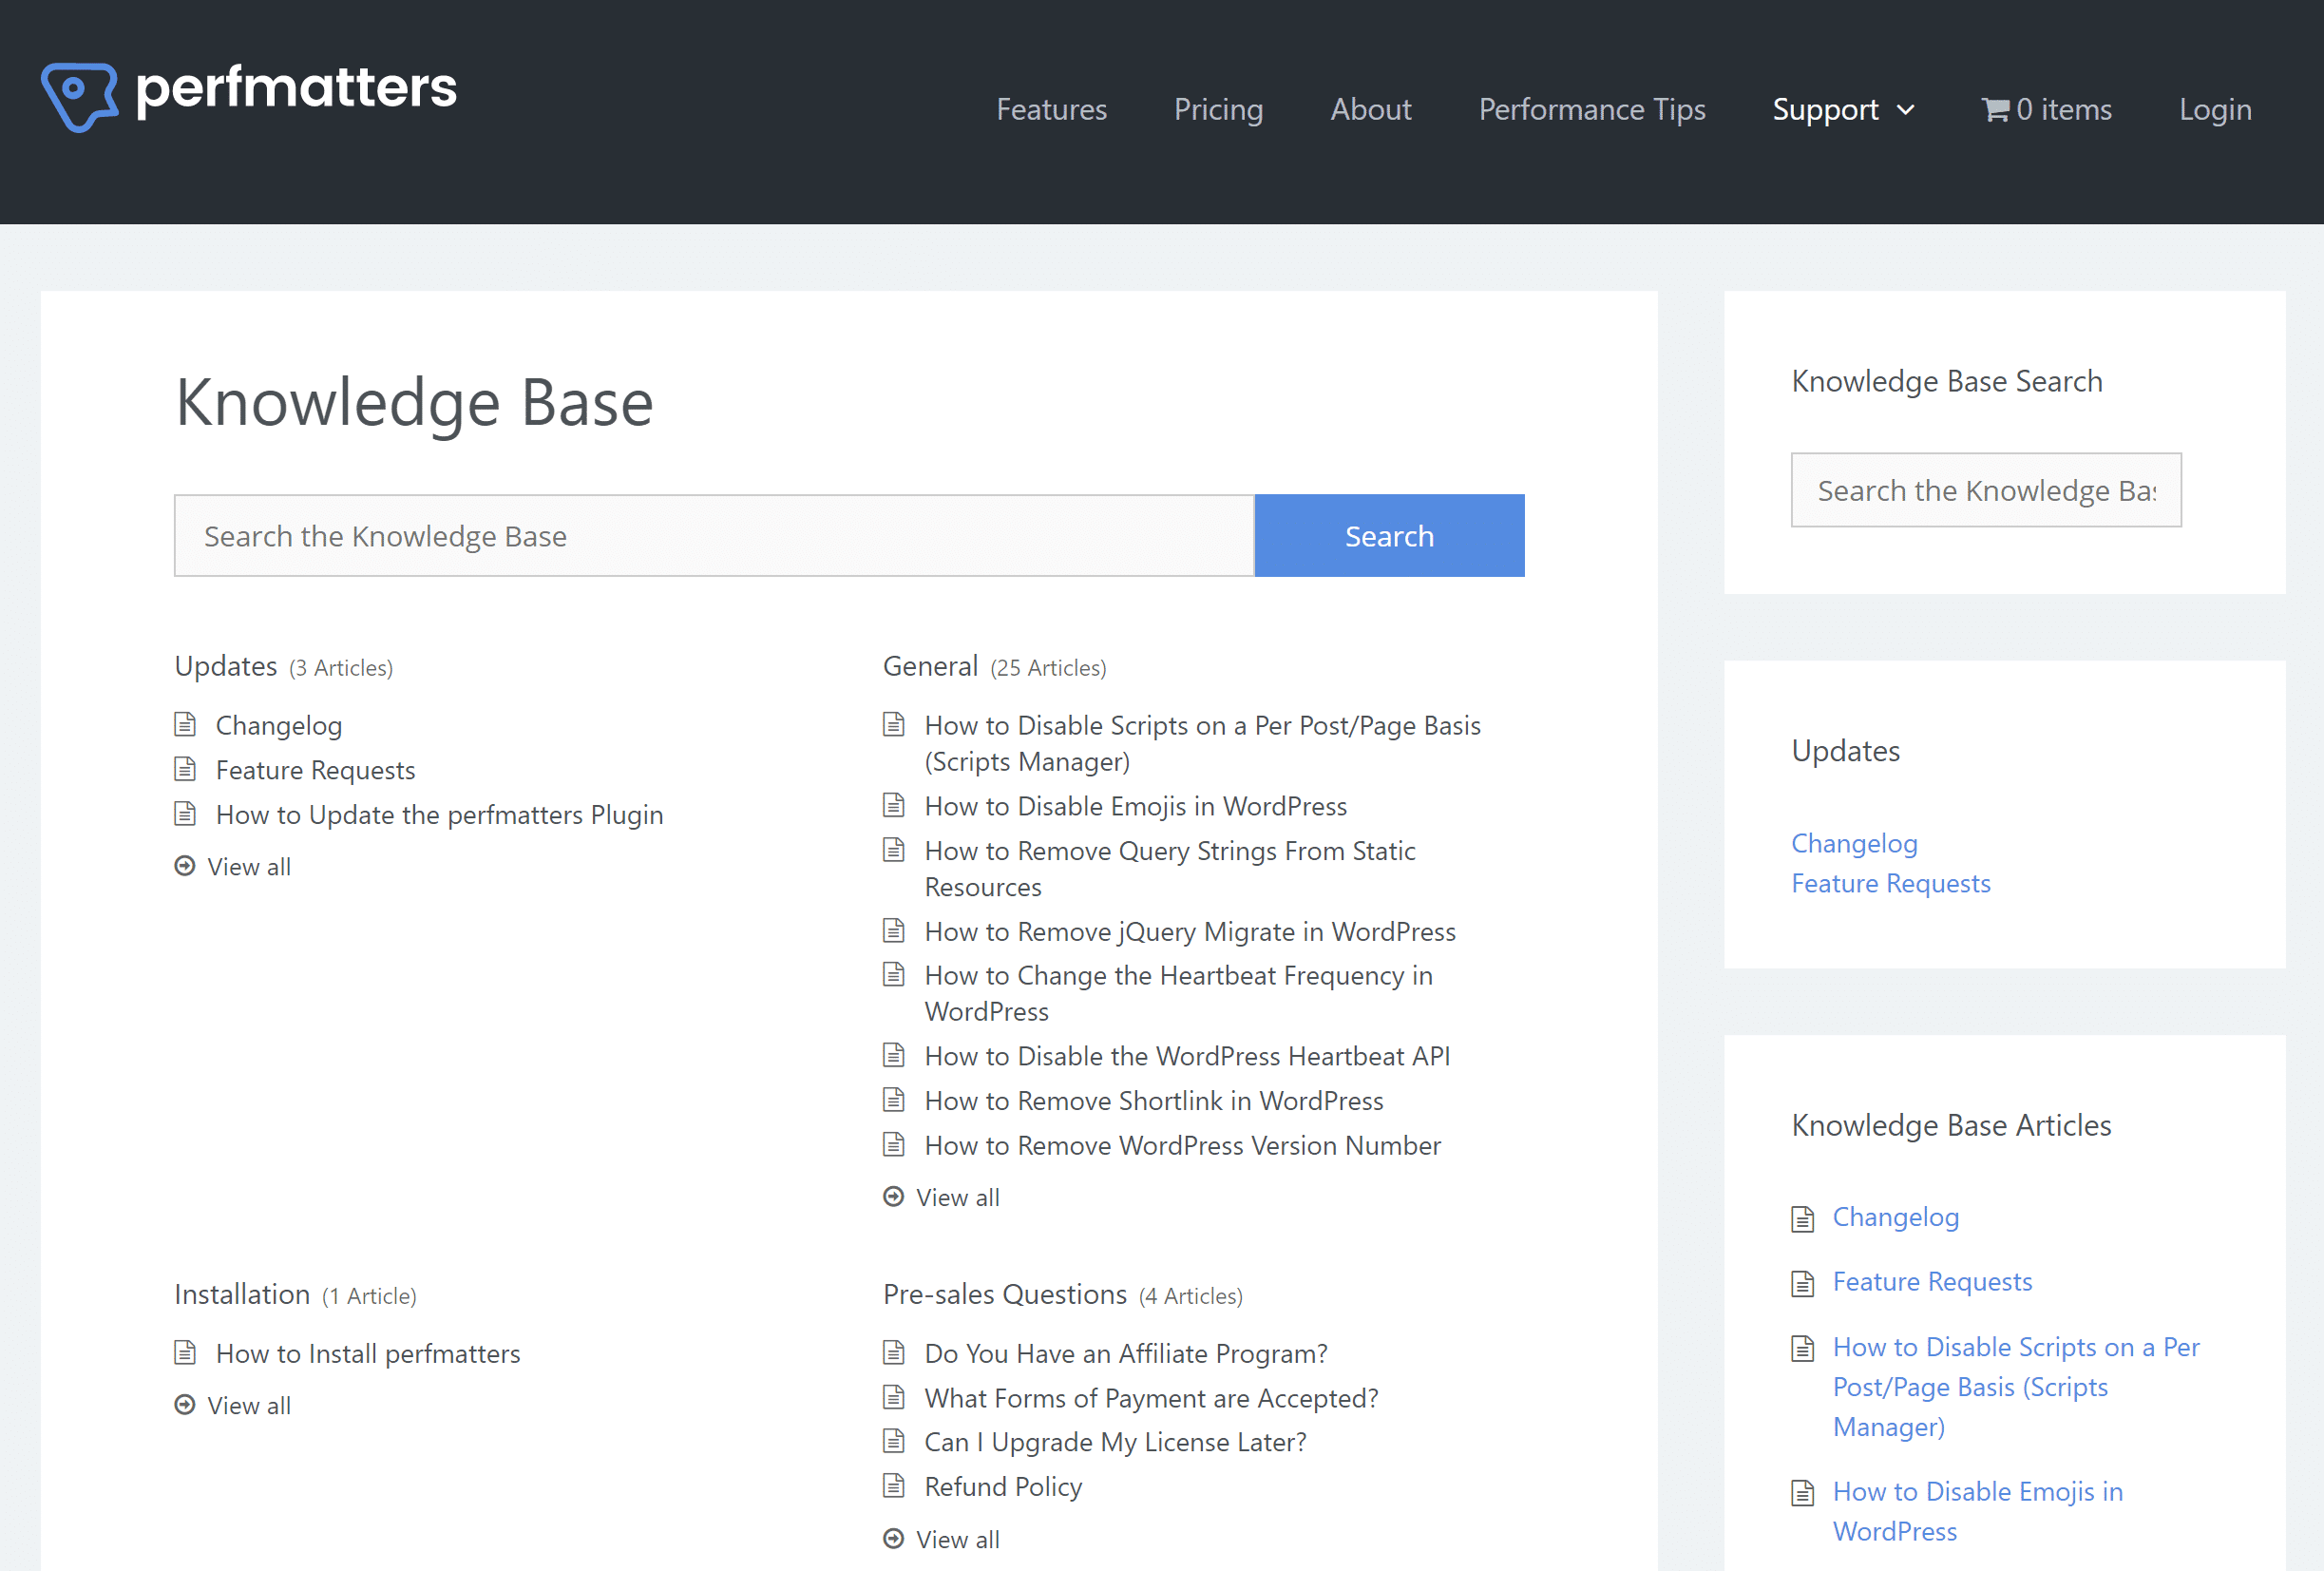Click the Performance Tips menu item
Image resolution: width=2324 pixels, height=1571 pixels.
(x=1591, y=110)
